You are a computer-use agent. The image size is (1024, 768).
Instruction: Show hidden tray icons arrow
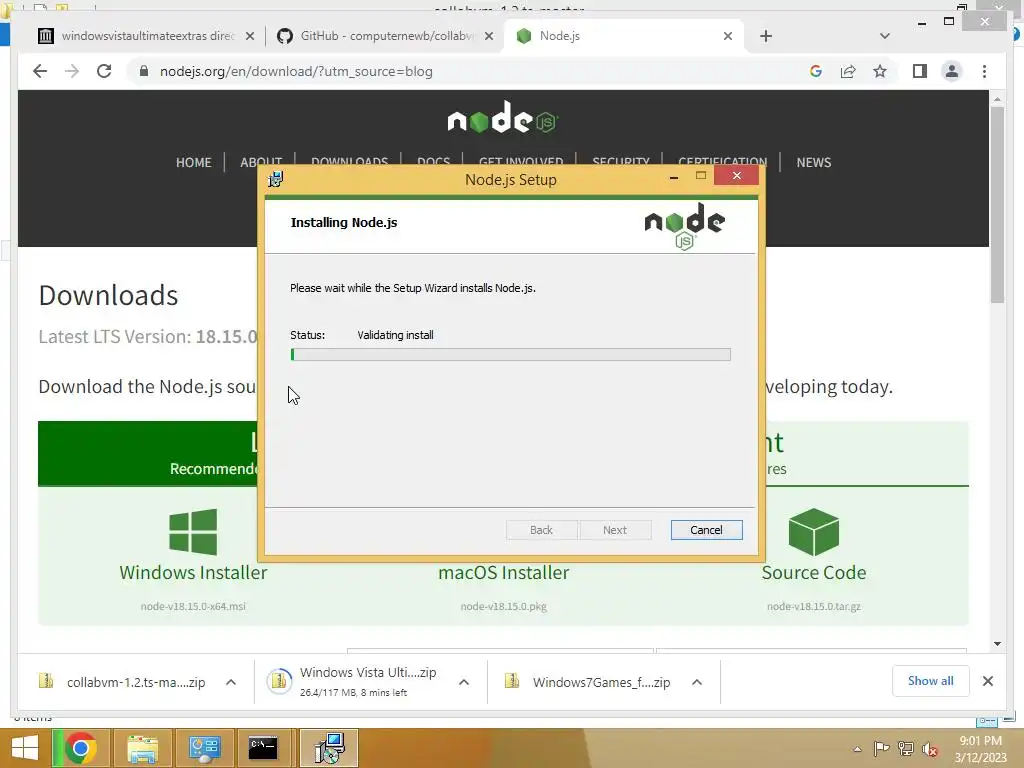tap(857, 749)
